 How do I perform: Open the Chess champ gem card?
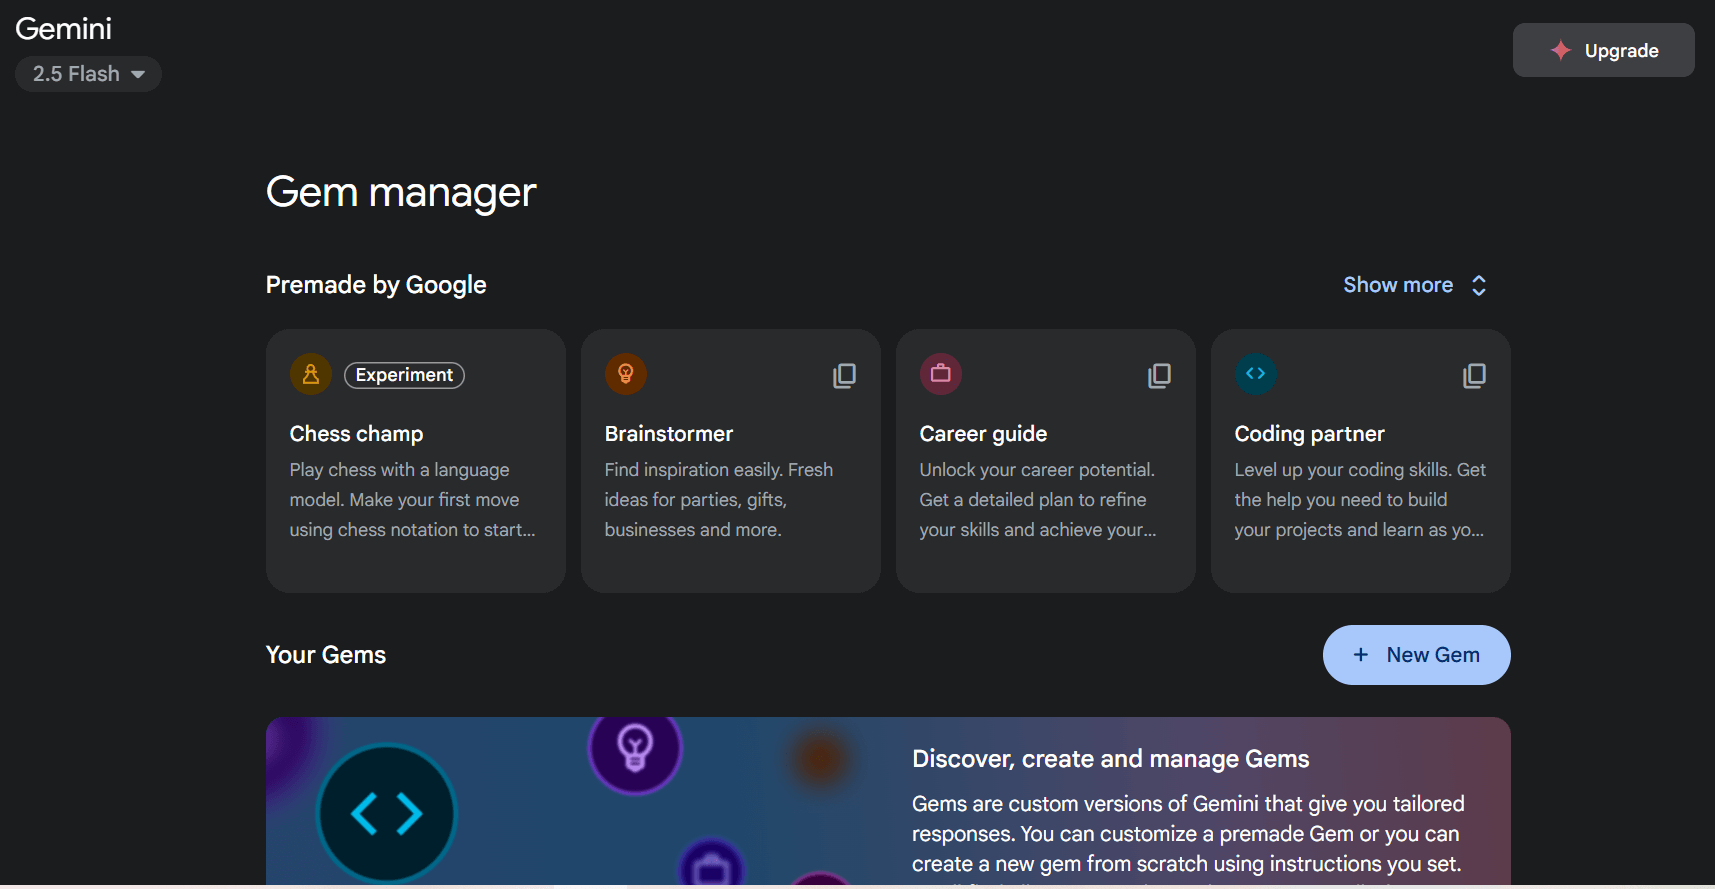(416, 461)
